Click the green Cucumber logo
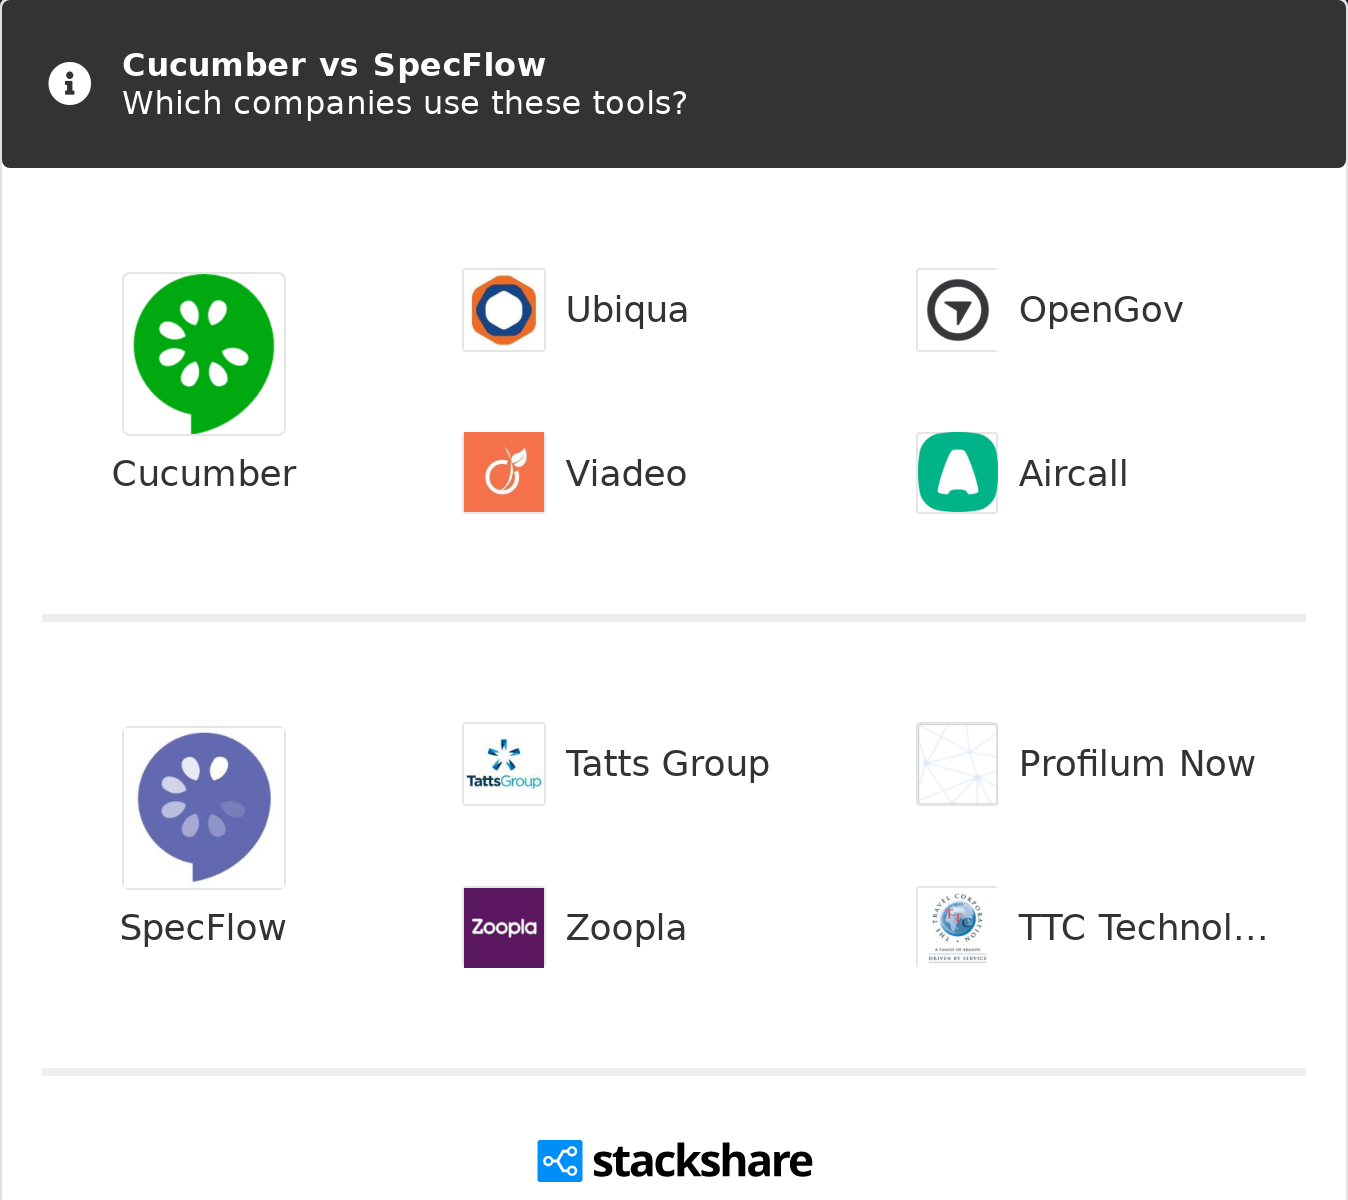 (204, 354)
